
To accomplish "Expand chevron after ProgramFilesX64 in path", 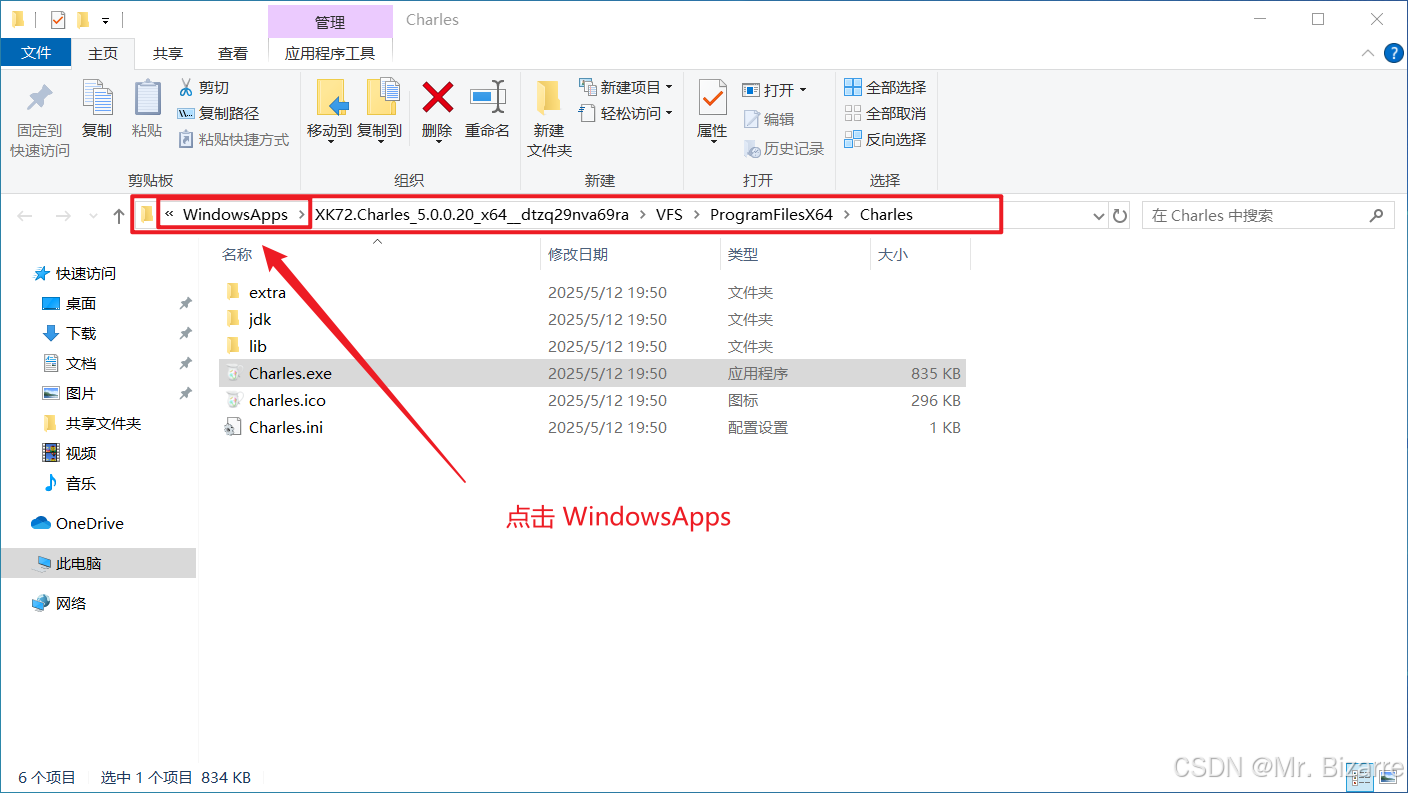I will pos(846,215).
